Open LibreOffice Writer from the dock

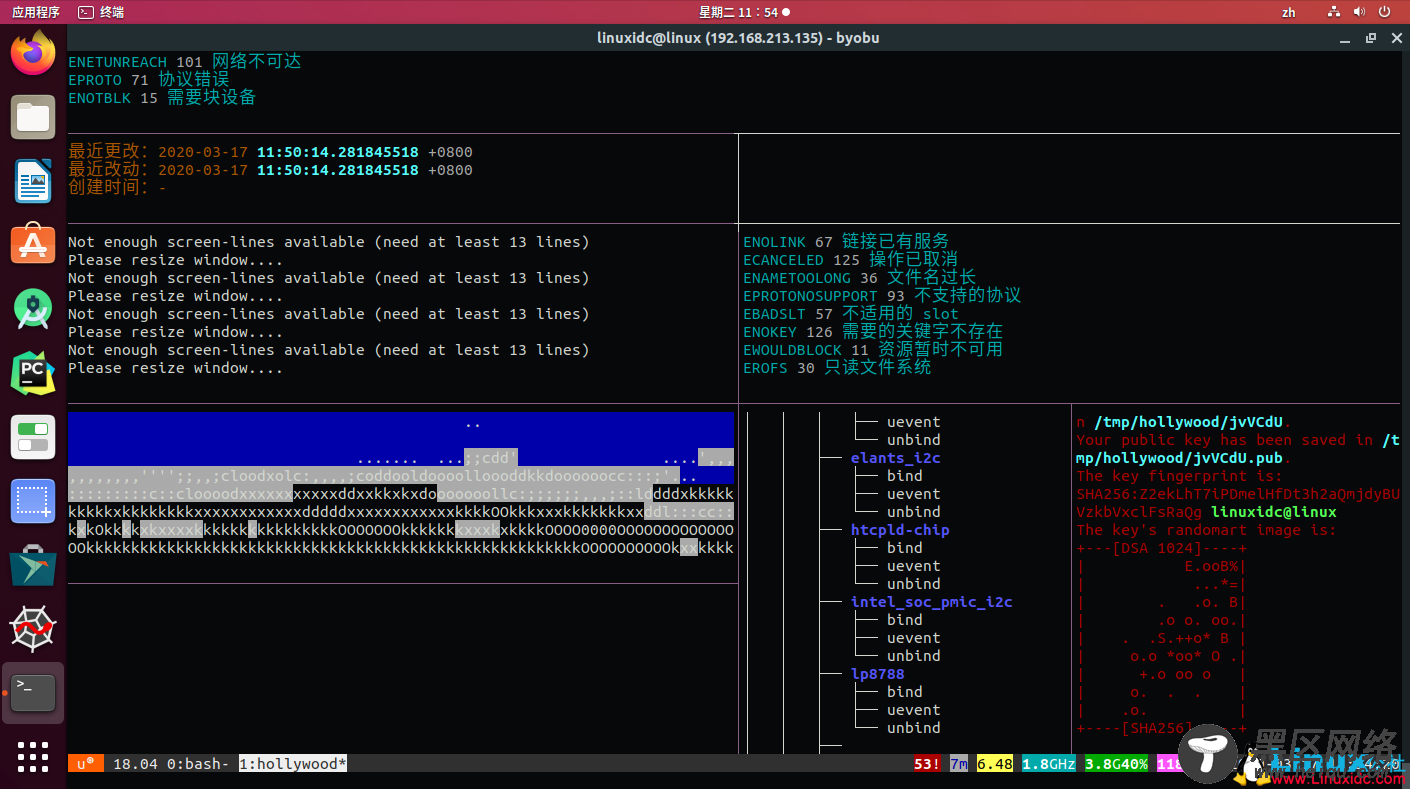point(33,181)
